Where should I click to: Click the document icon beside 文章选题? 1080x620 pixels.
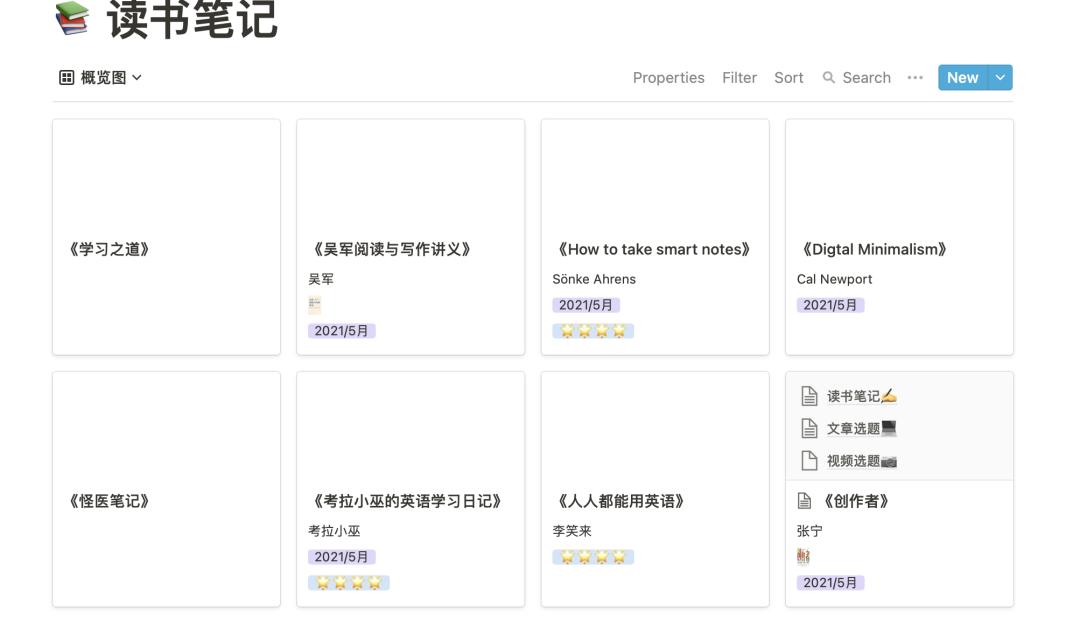pyautogui.click(x=809, y=428)
